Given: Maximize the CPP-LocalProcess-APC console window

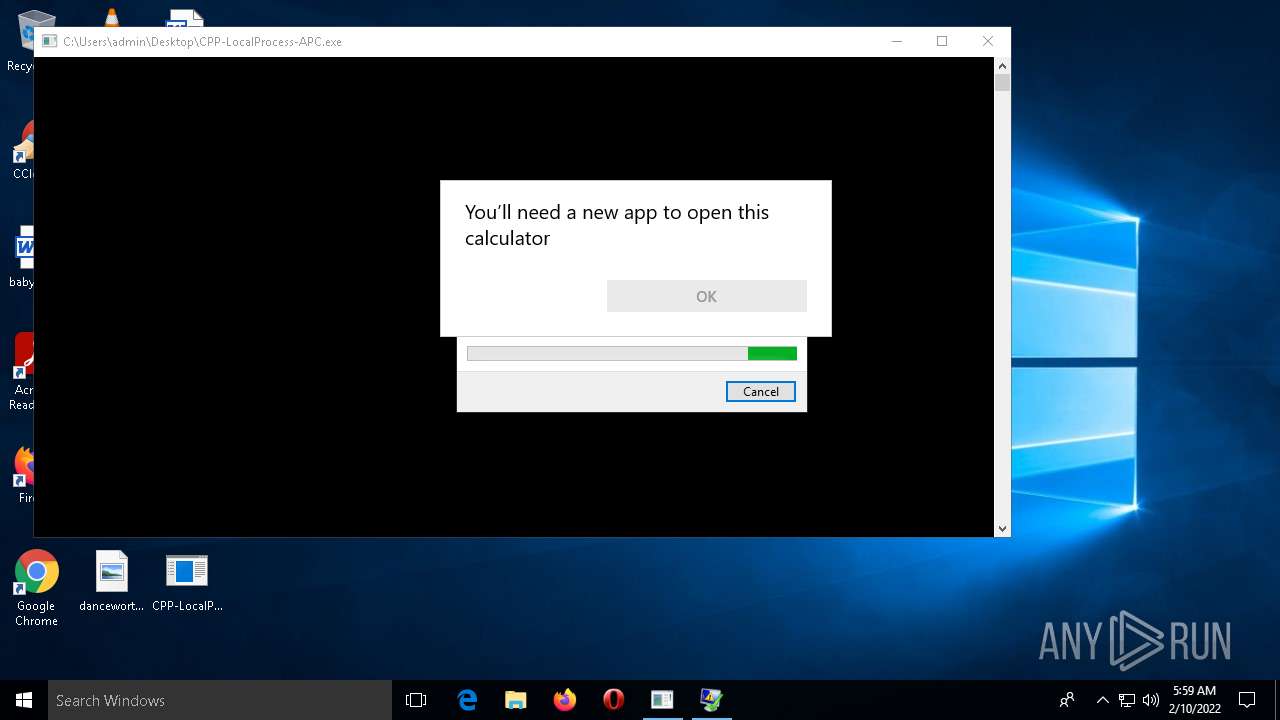Looking at the screenshot, I should [x=942, y=41].
